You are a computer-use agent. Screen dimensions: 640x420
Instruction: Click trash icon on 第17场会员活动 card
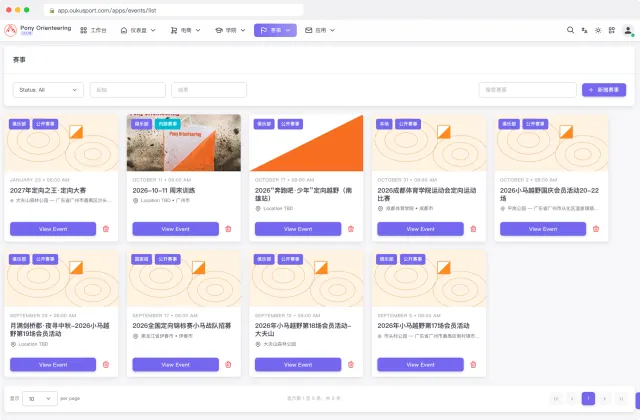(473, 364)
